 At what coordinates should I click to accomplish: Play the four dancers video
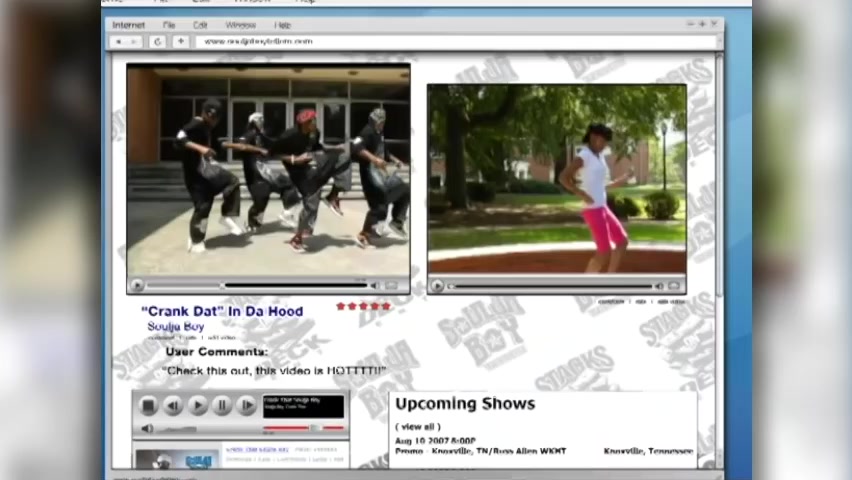coord(137,285)
